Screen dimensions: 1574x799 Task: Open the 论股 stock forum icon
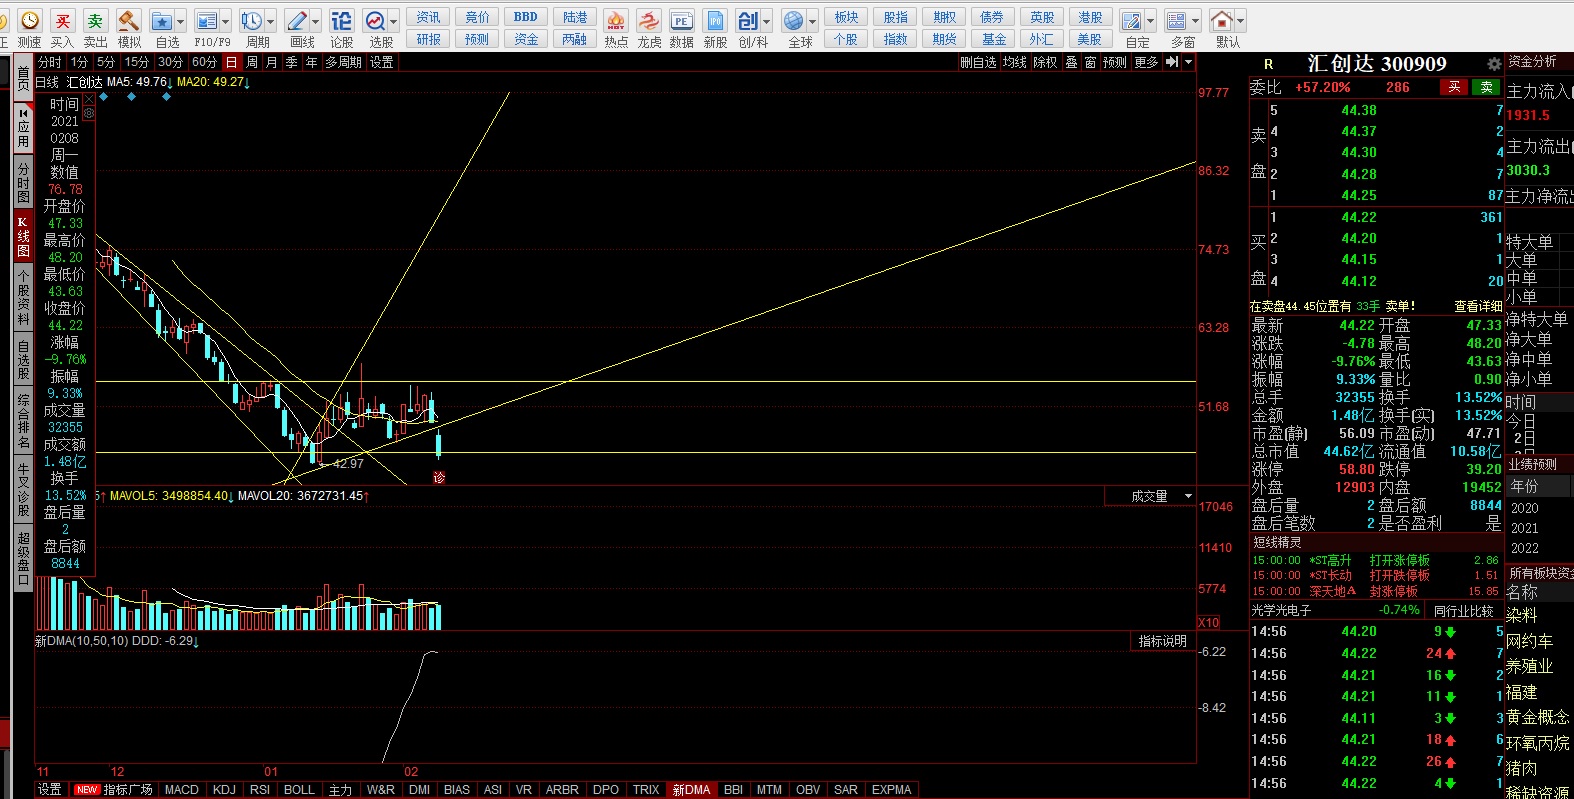point(341,20)
